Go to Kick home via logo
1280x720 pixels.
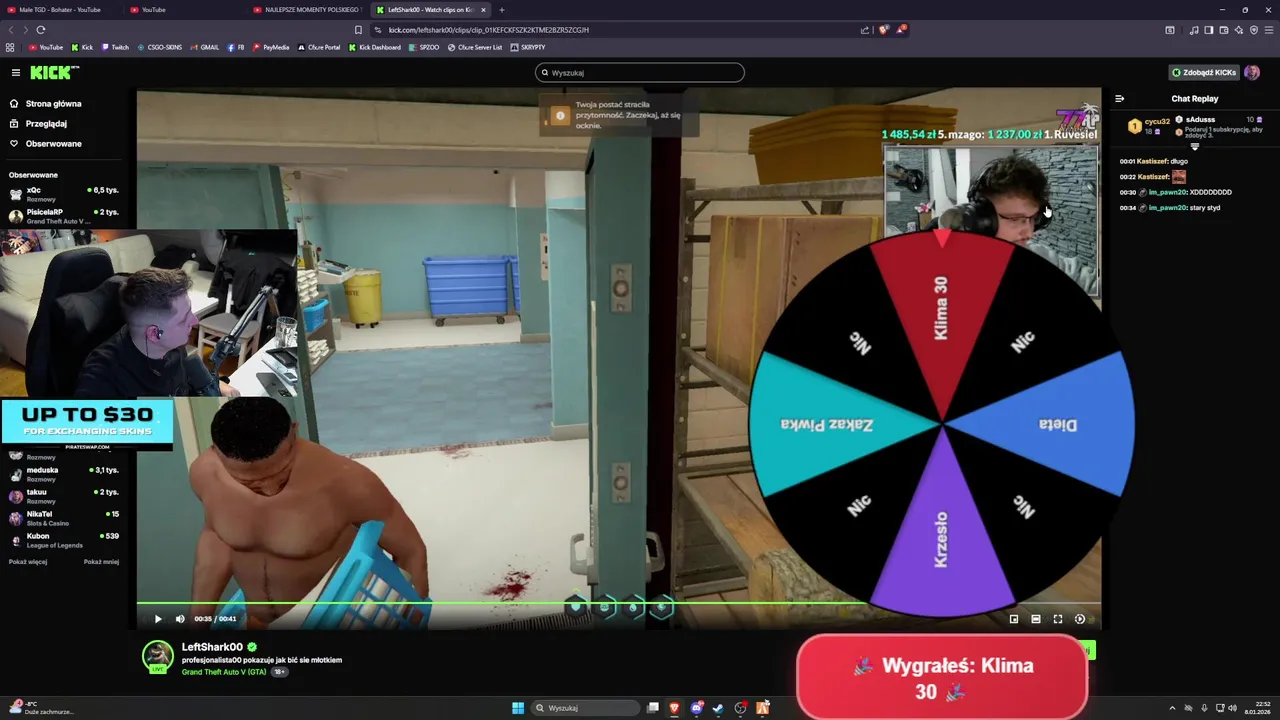tap(54, 72)
